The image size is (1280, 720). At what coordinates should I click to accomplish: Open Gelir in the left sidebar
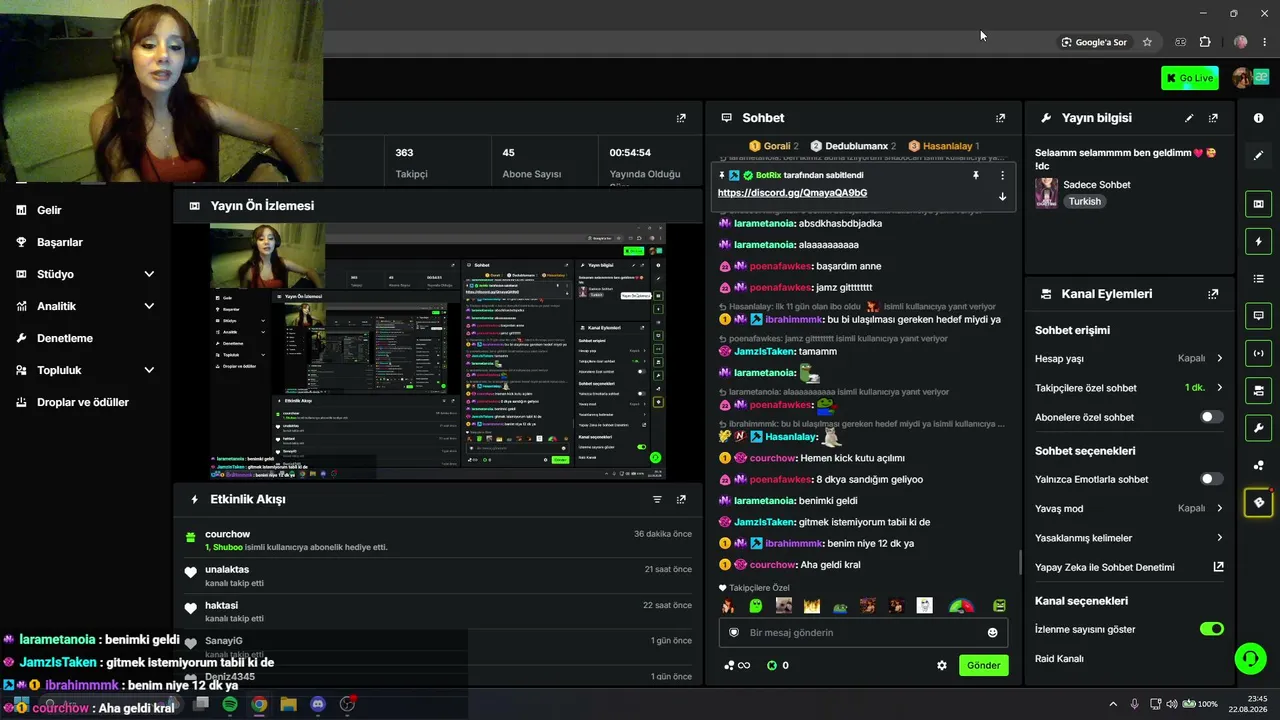pyautogui.click(x=49, y=210)
